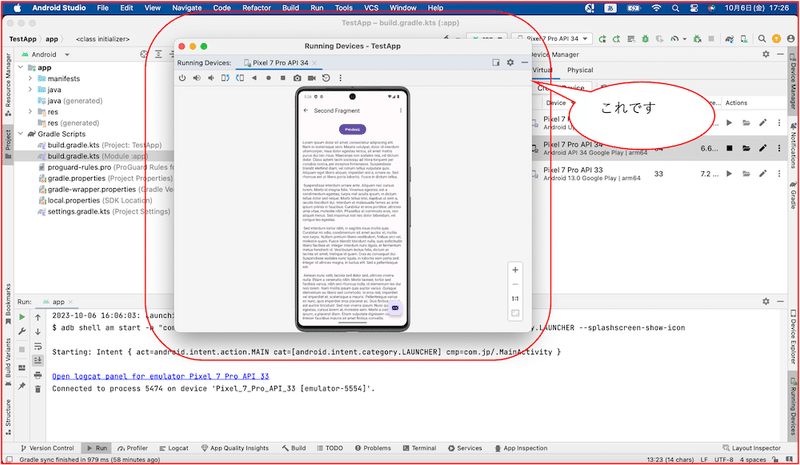Viewport: 800px width, 465px height.
Task: Open the Android project view dropdown
Action: coord(45,55)
